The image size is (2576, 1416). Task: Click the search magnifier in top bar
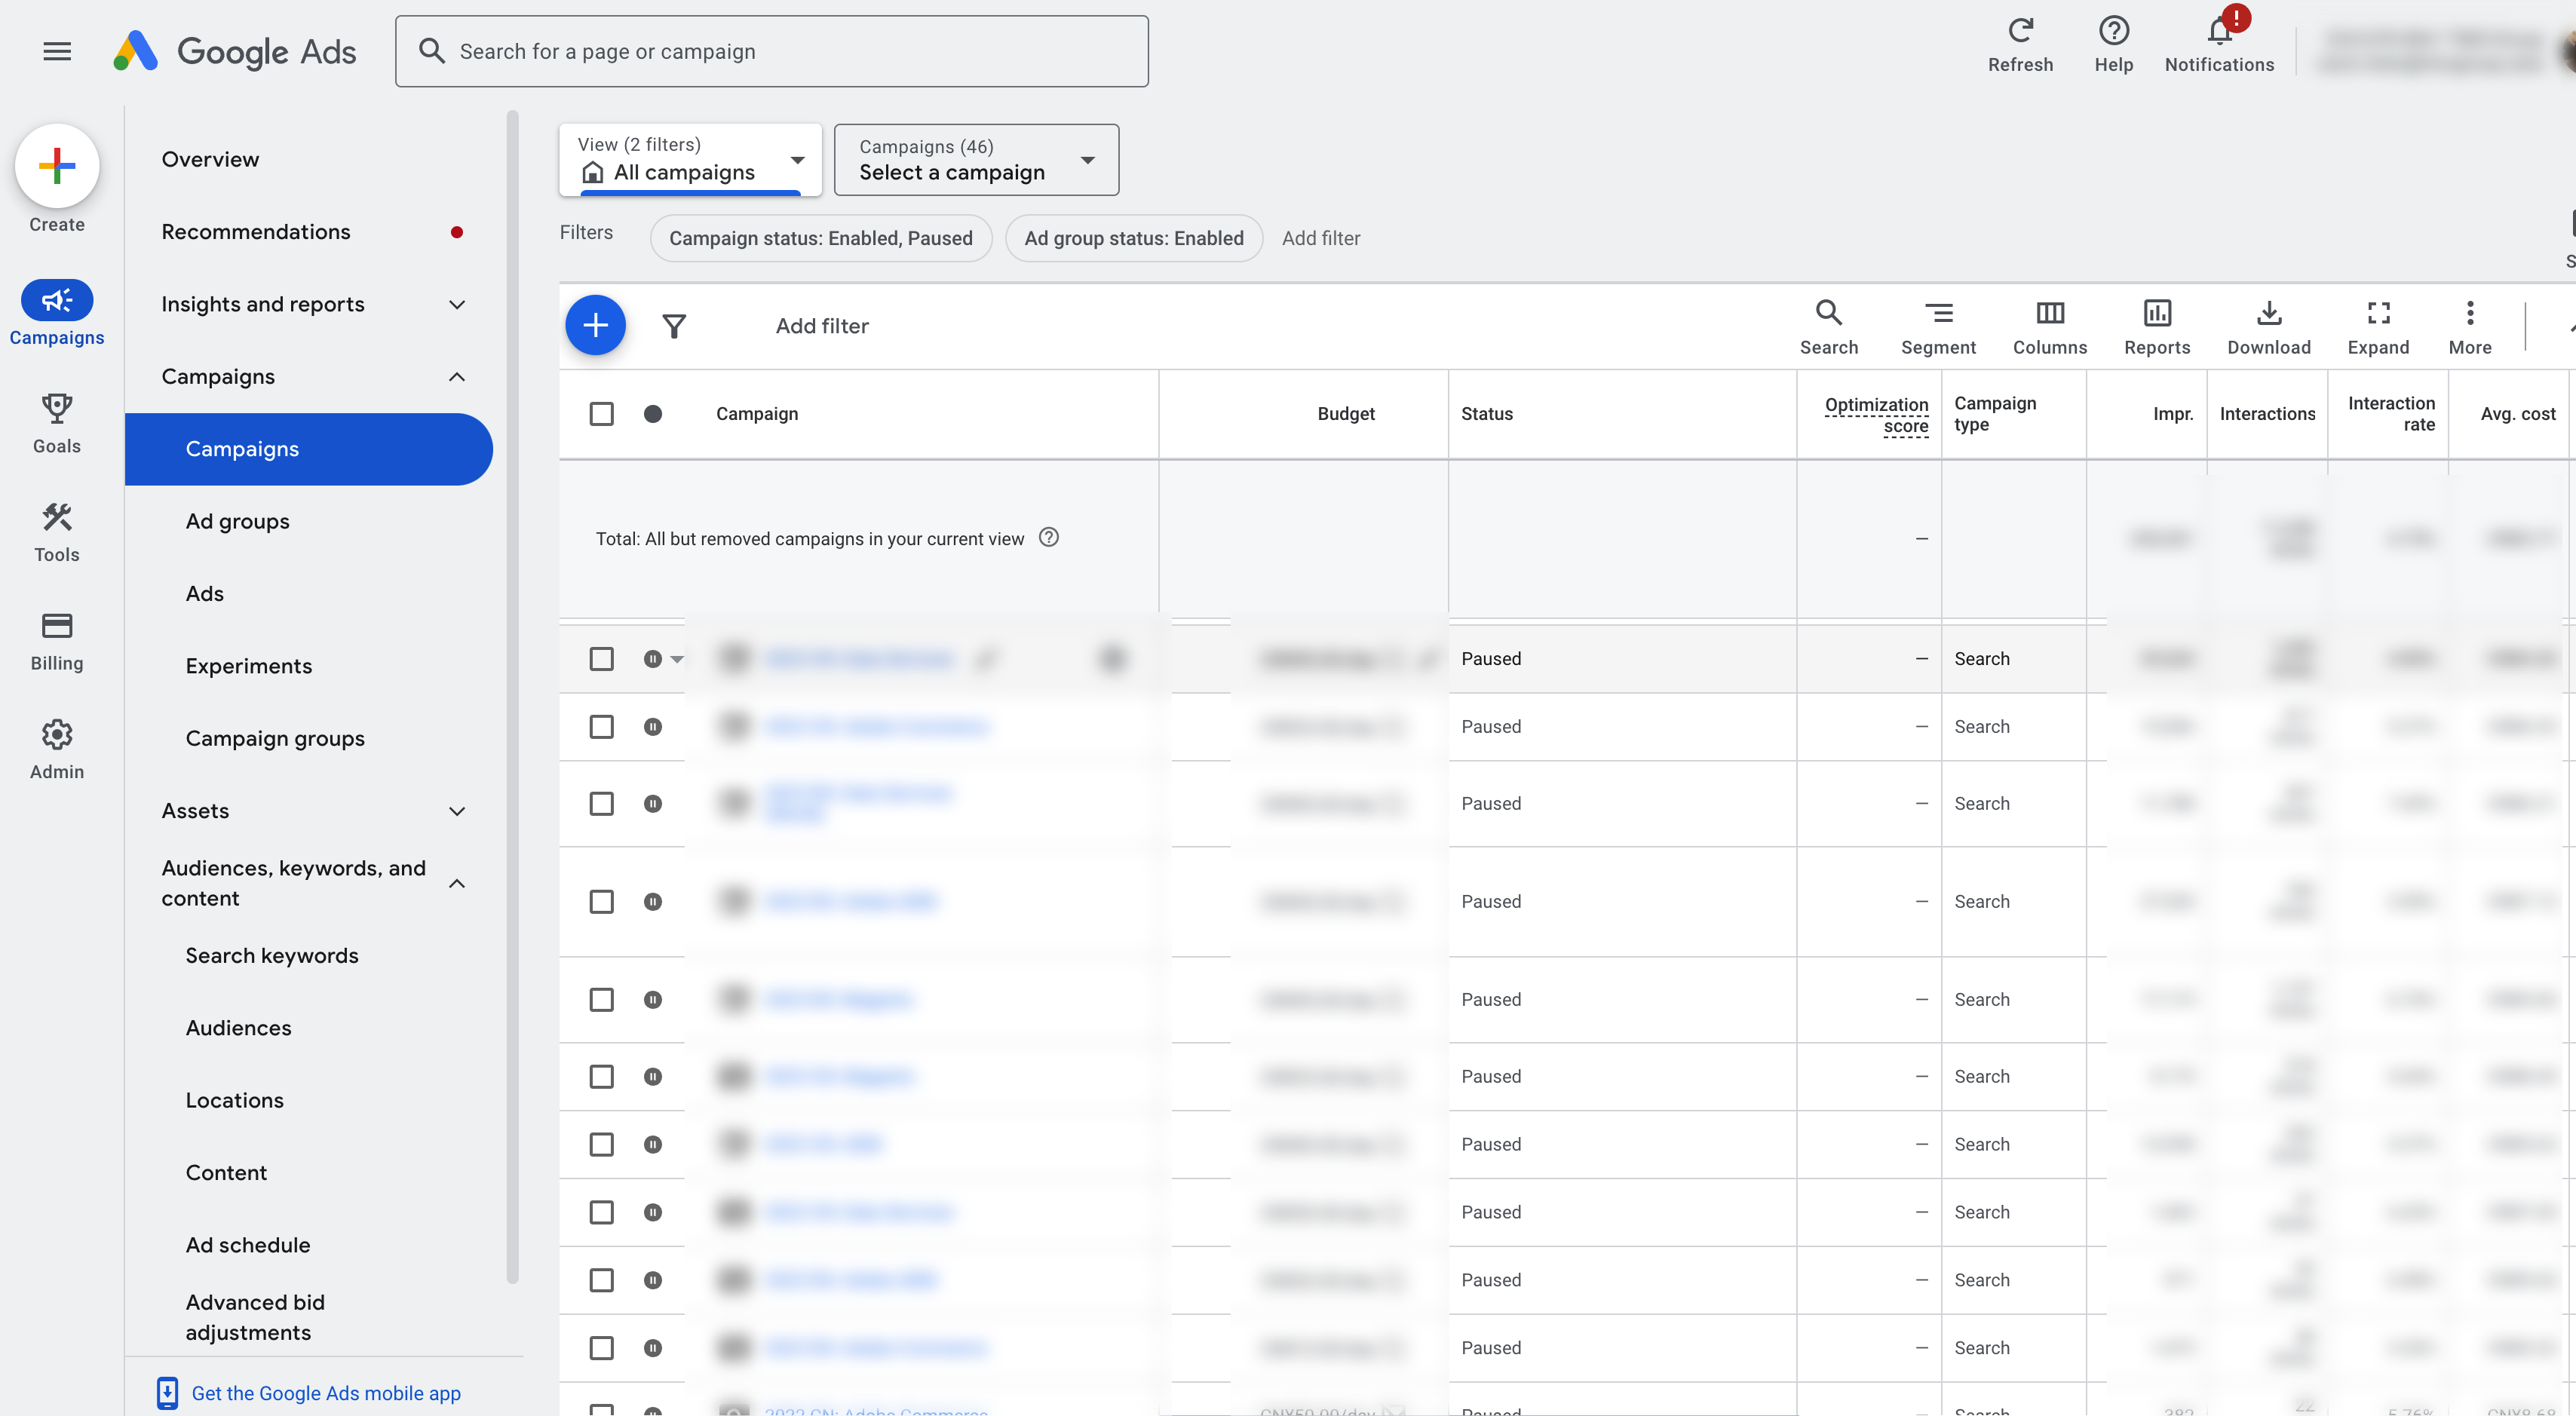pyautogui.click(x=431, y=51)
